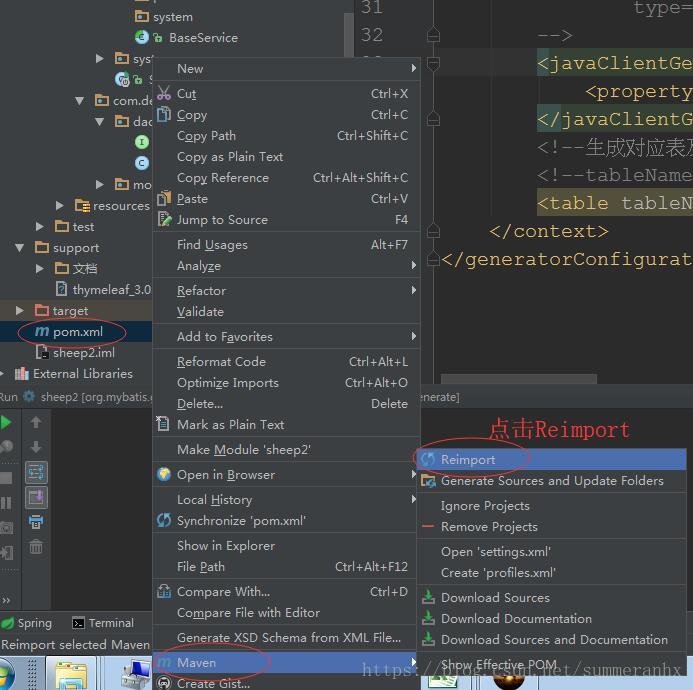
Task: Expand the target folder
Action: pos(19,310)
